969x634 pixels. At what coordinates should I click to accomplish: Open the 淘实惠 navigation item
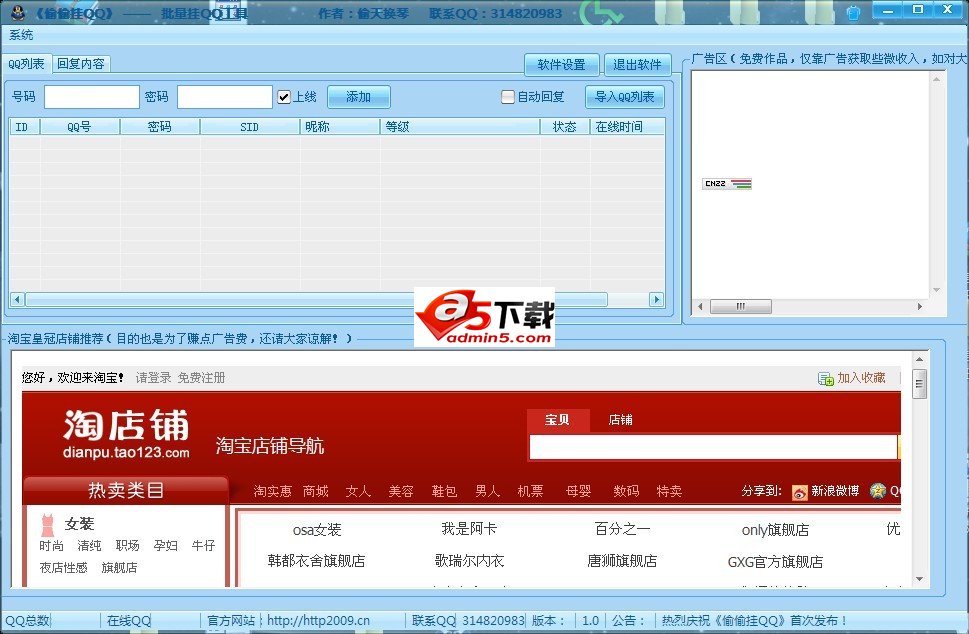273,491
